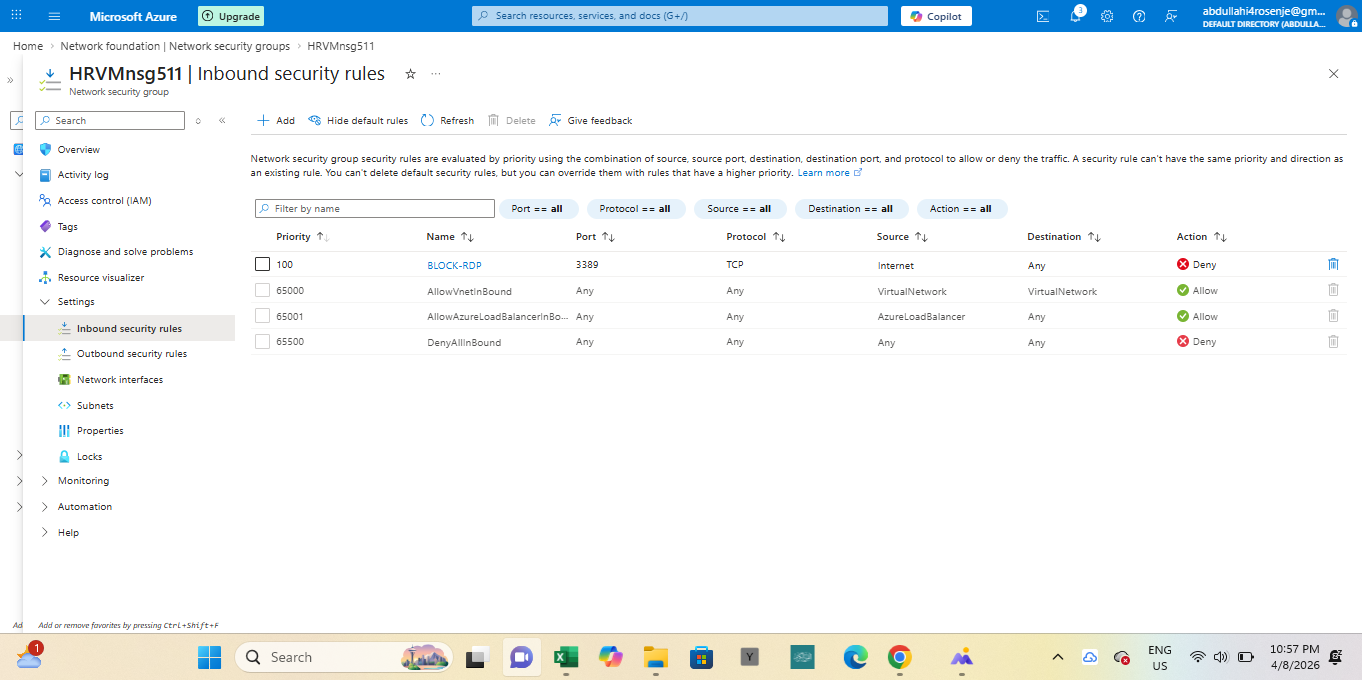Collapse the resource menu with double chevron
Screen dimensions: 1362x680
tap(222, 120)
